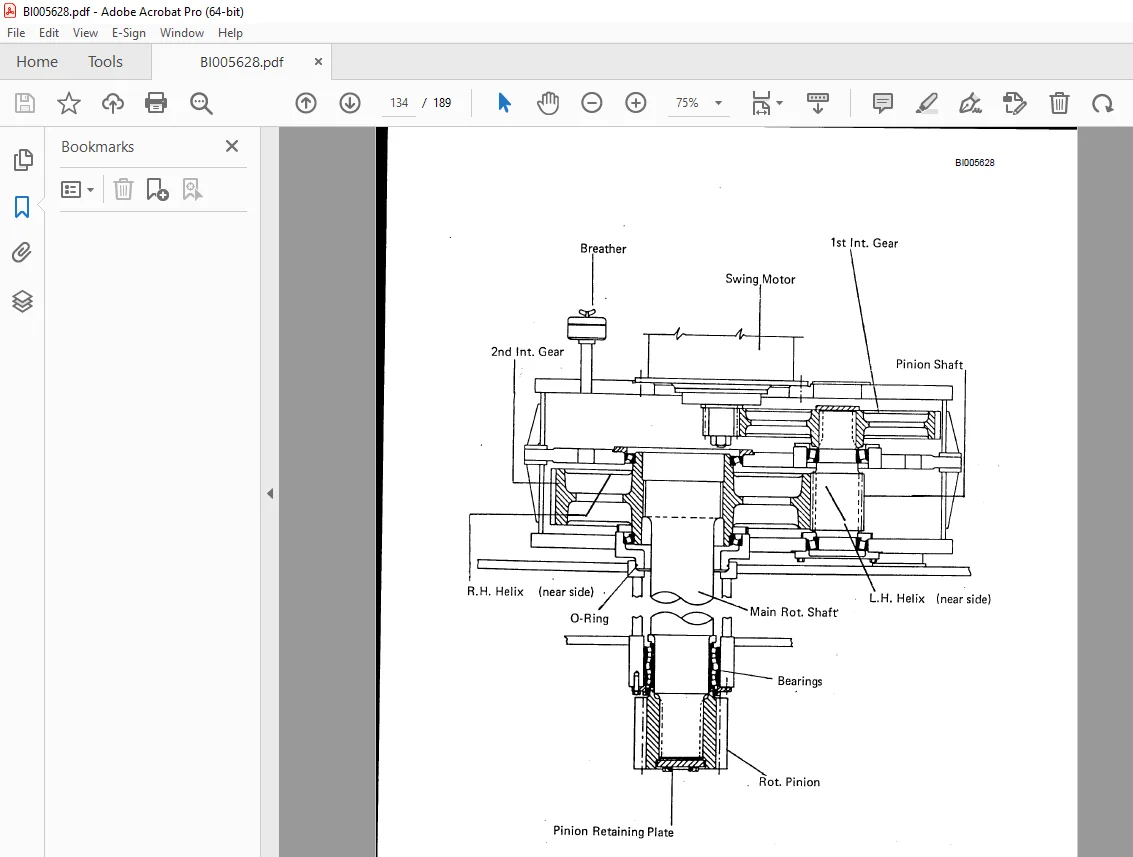Click the current page number field
The image size is (1133, 857).
pos(399,103)
